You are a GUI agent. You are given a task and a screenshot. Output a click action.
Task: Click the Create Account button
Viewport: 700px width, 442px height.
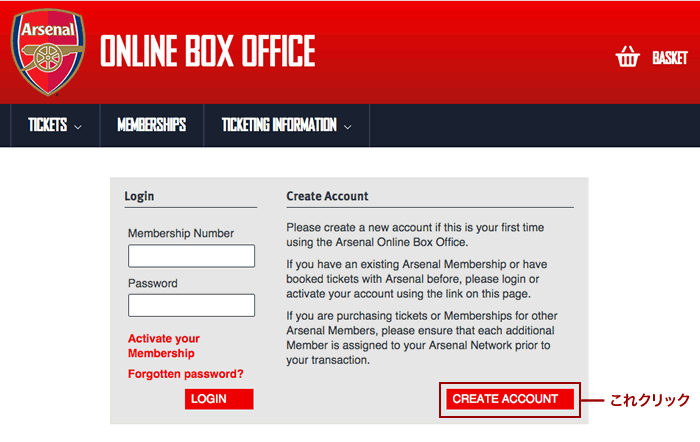tap(510, 399)
